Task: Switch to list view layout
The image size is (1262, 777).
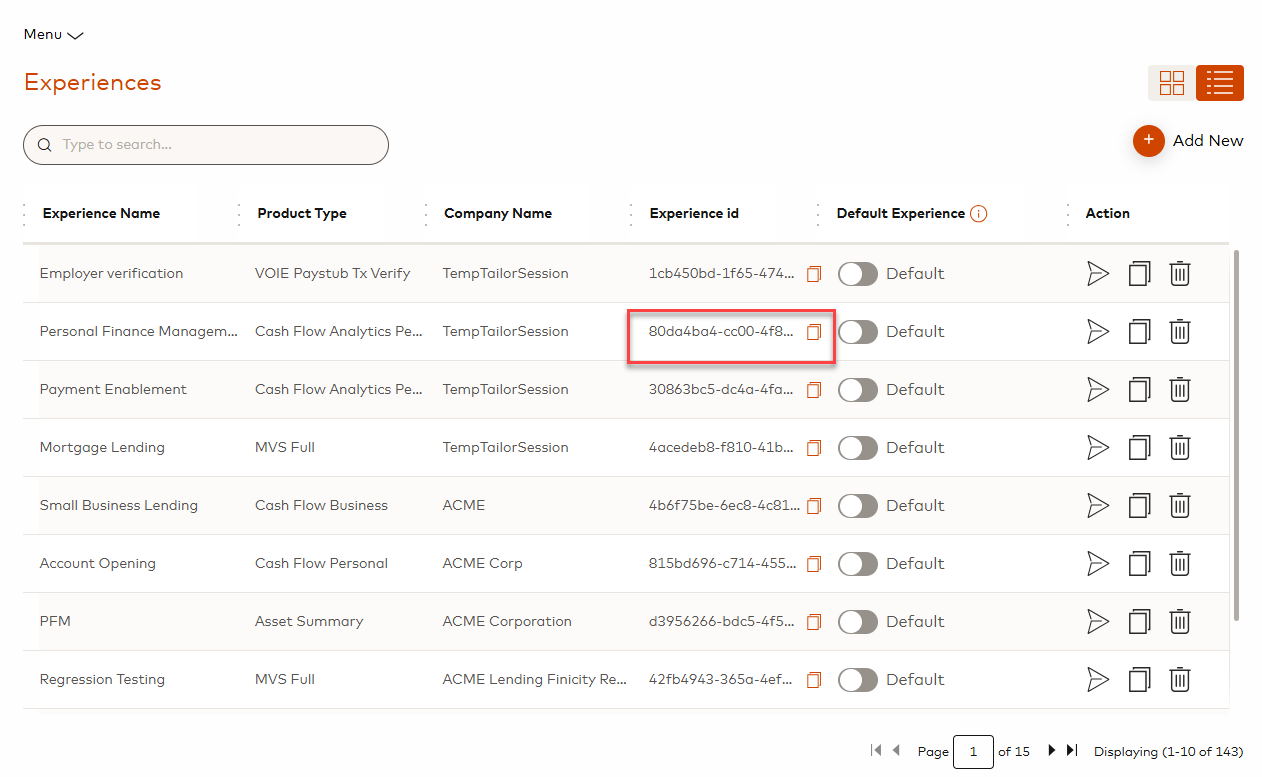Action: [x=1219, y=83]
